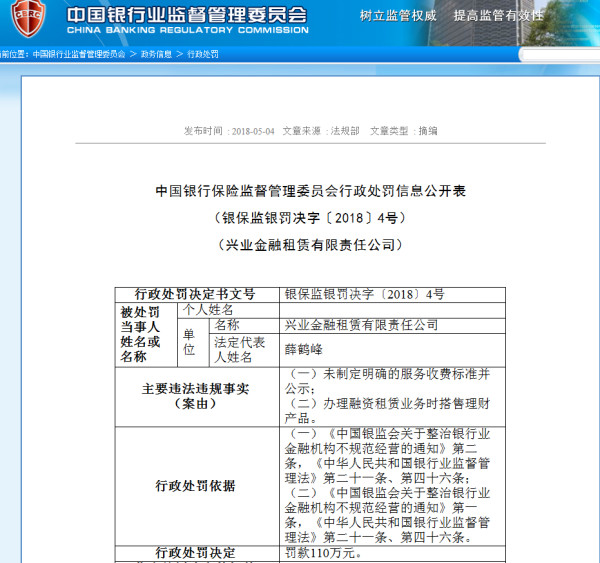Viewport: 600px width, 563px height.
Task: Open 行政处罚 breadcrumb link
Action: coord(203,54)
